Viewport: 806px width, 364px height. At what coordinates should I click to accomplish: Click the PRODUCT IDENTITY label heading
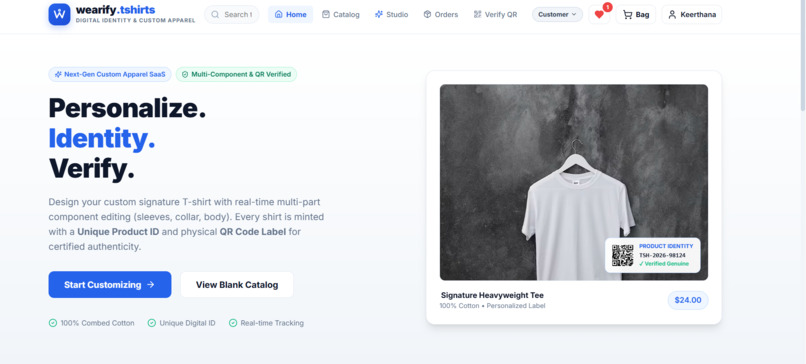coord(666,246)
